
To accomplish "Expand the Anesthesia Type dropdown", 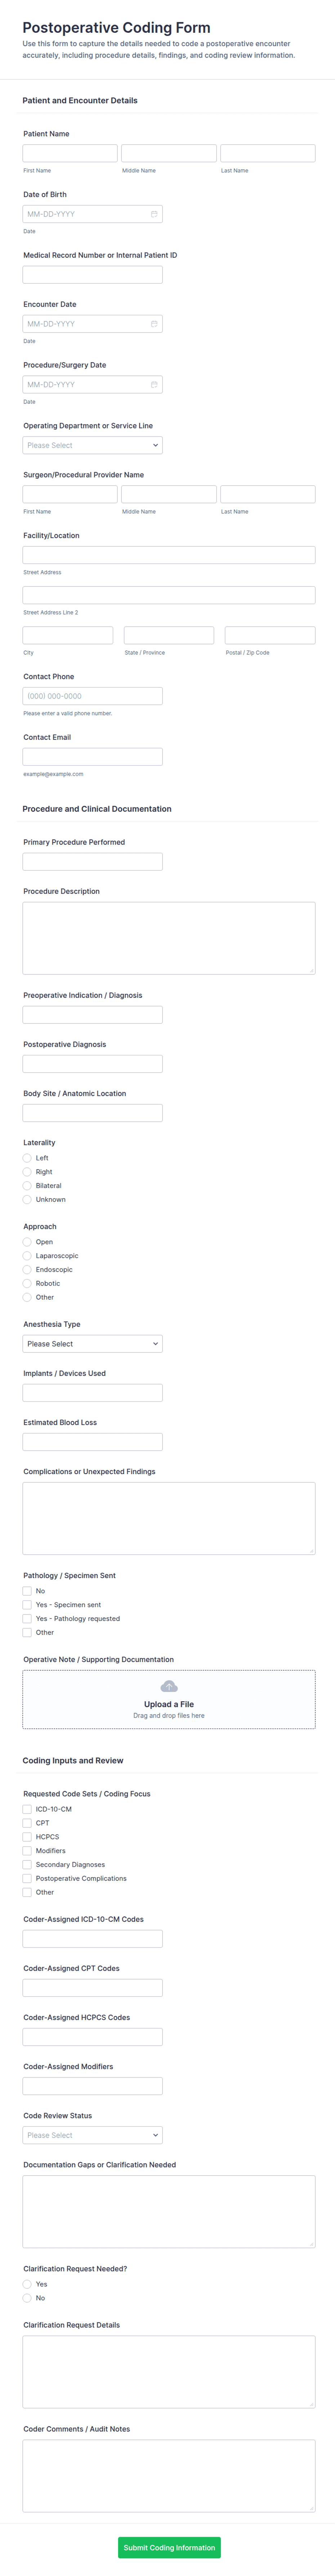I will (92, 1344).
